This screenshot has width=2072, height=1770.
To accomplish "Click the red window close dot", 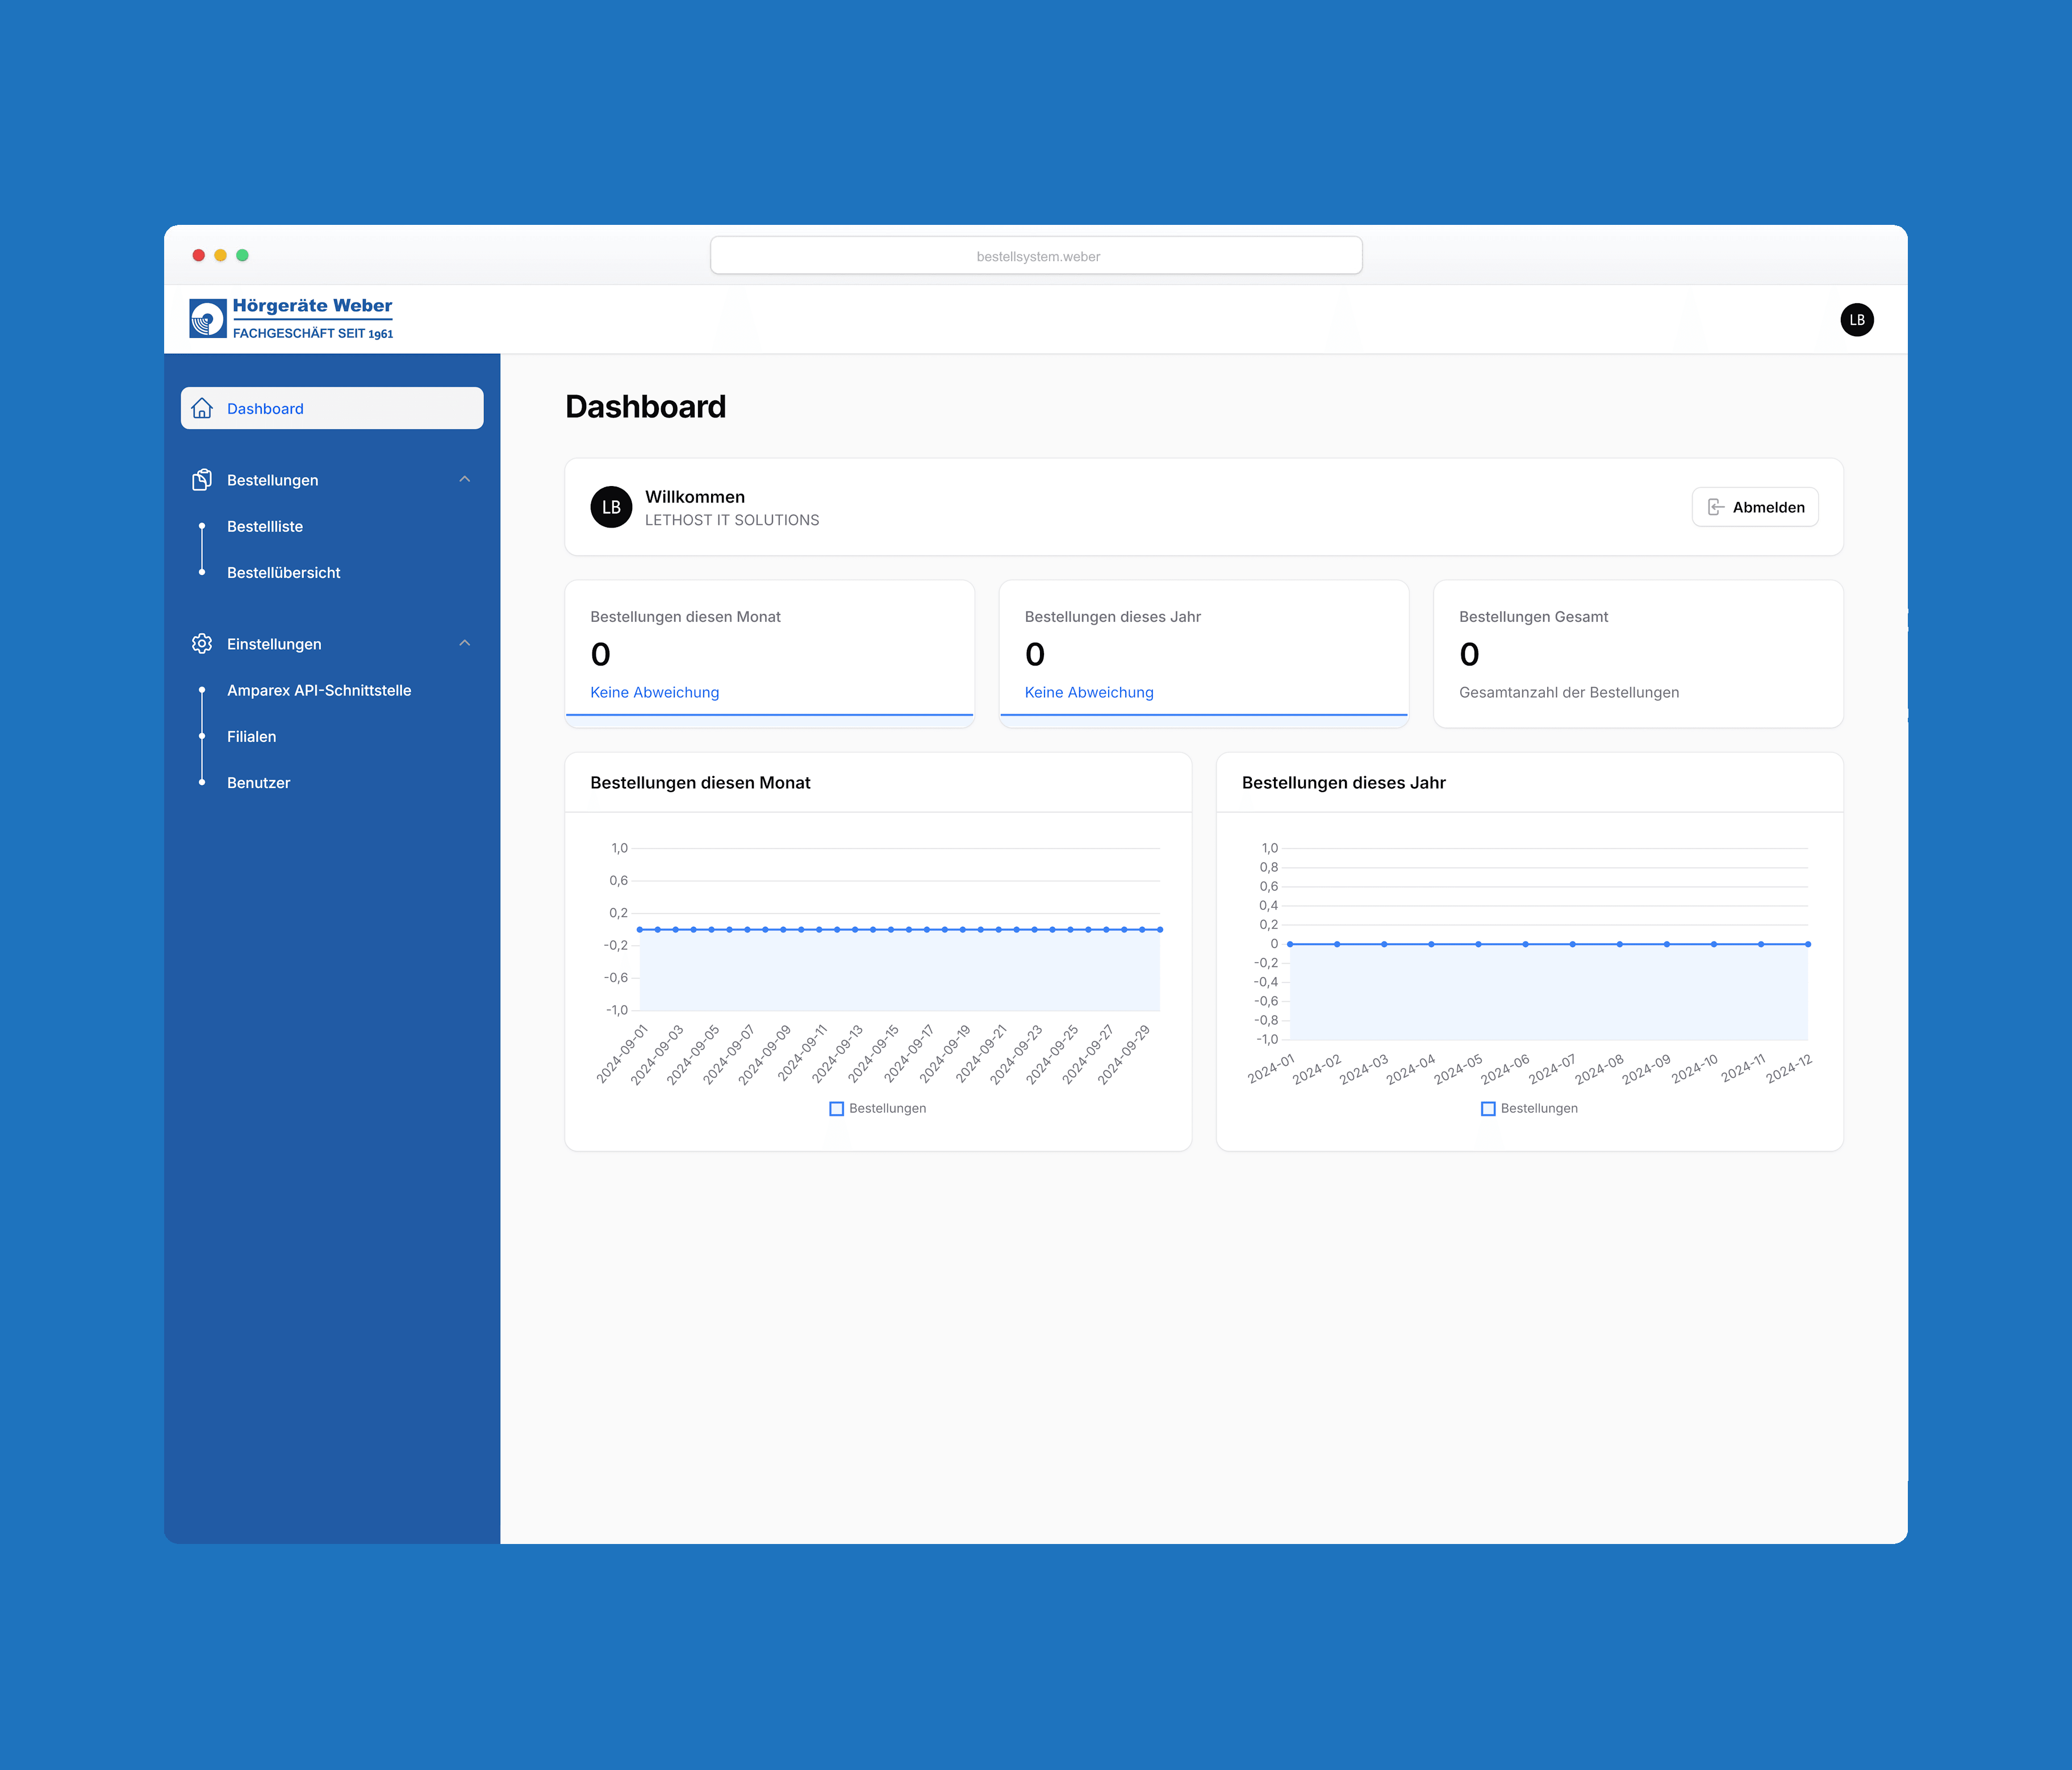I will 199,255.
